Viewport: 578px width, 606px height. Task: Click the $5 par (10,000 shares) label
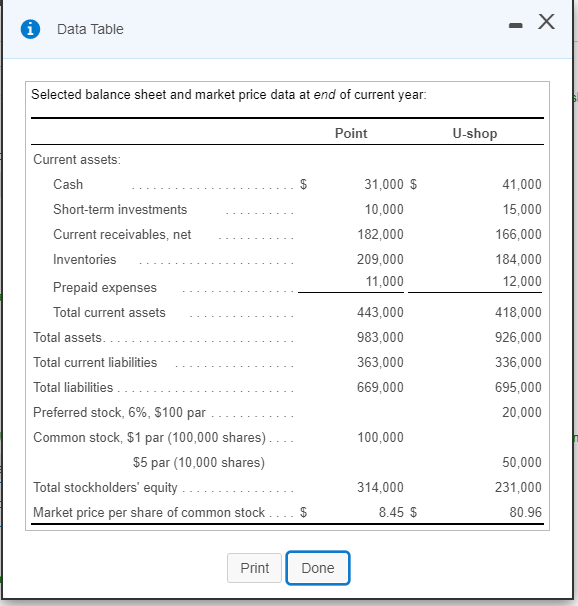(199, 463)
